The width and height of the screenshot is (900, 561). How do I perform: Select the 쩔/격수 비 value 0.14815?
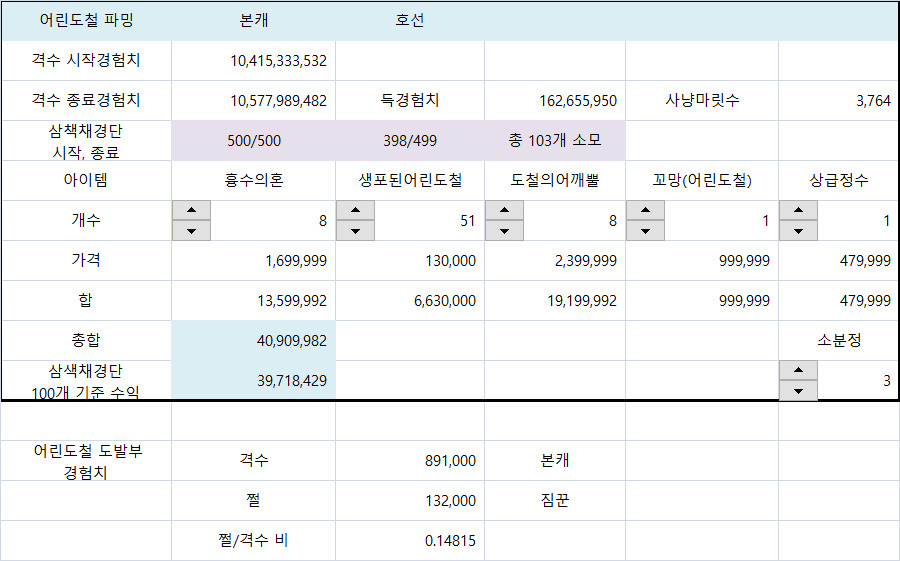click(410, 541)
